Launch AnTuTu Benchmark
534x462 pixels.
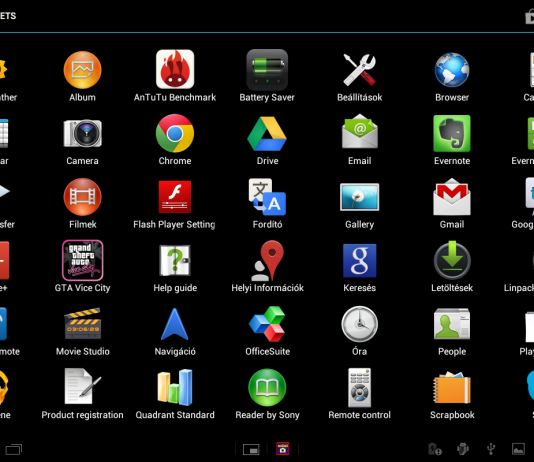[x=175, y=69]
